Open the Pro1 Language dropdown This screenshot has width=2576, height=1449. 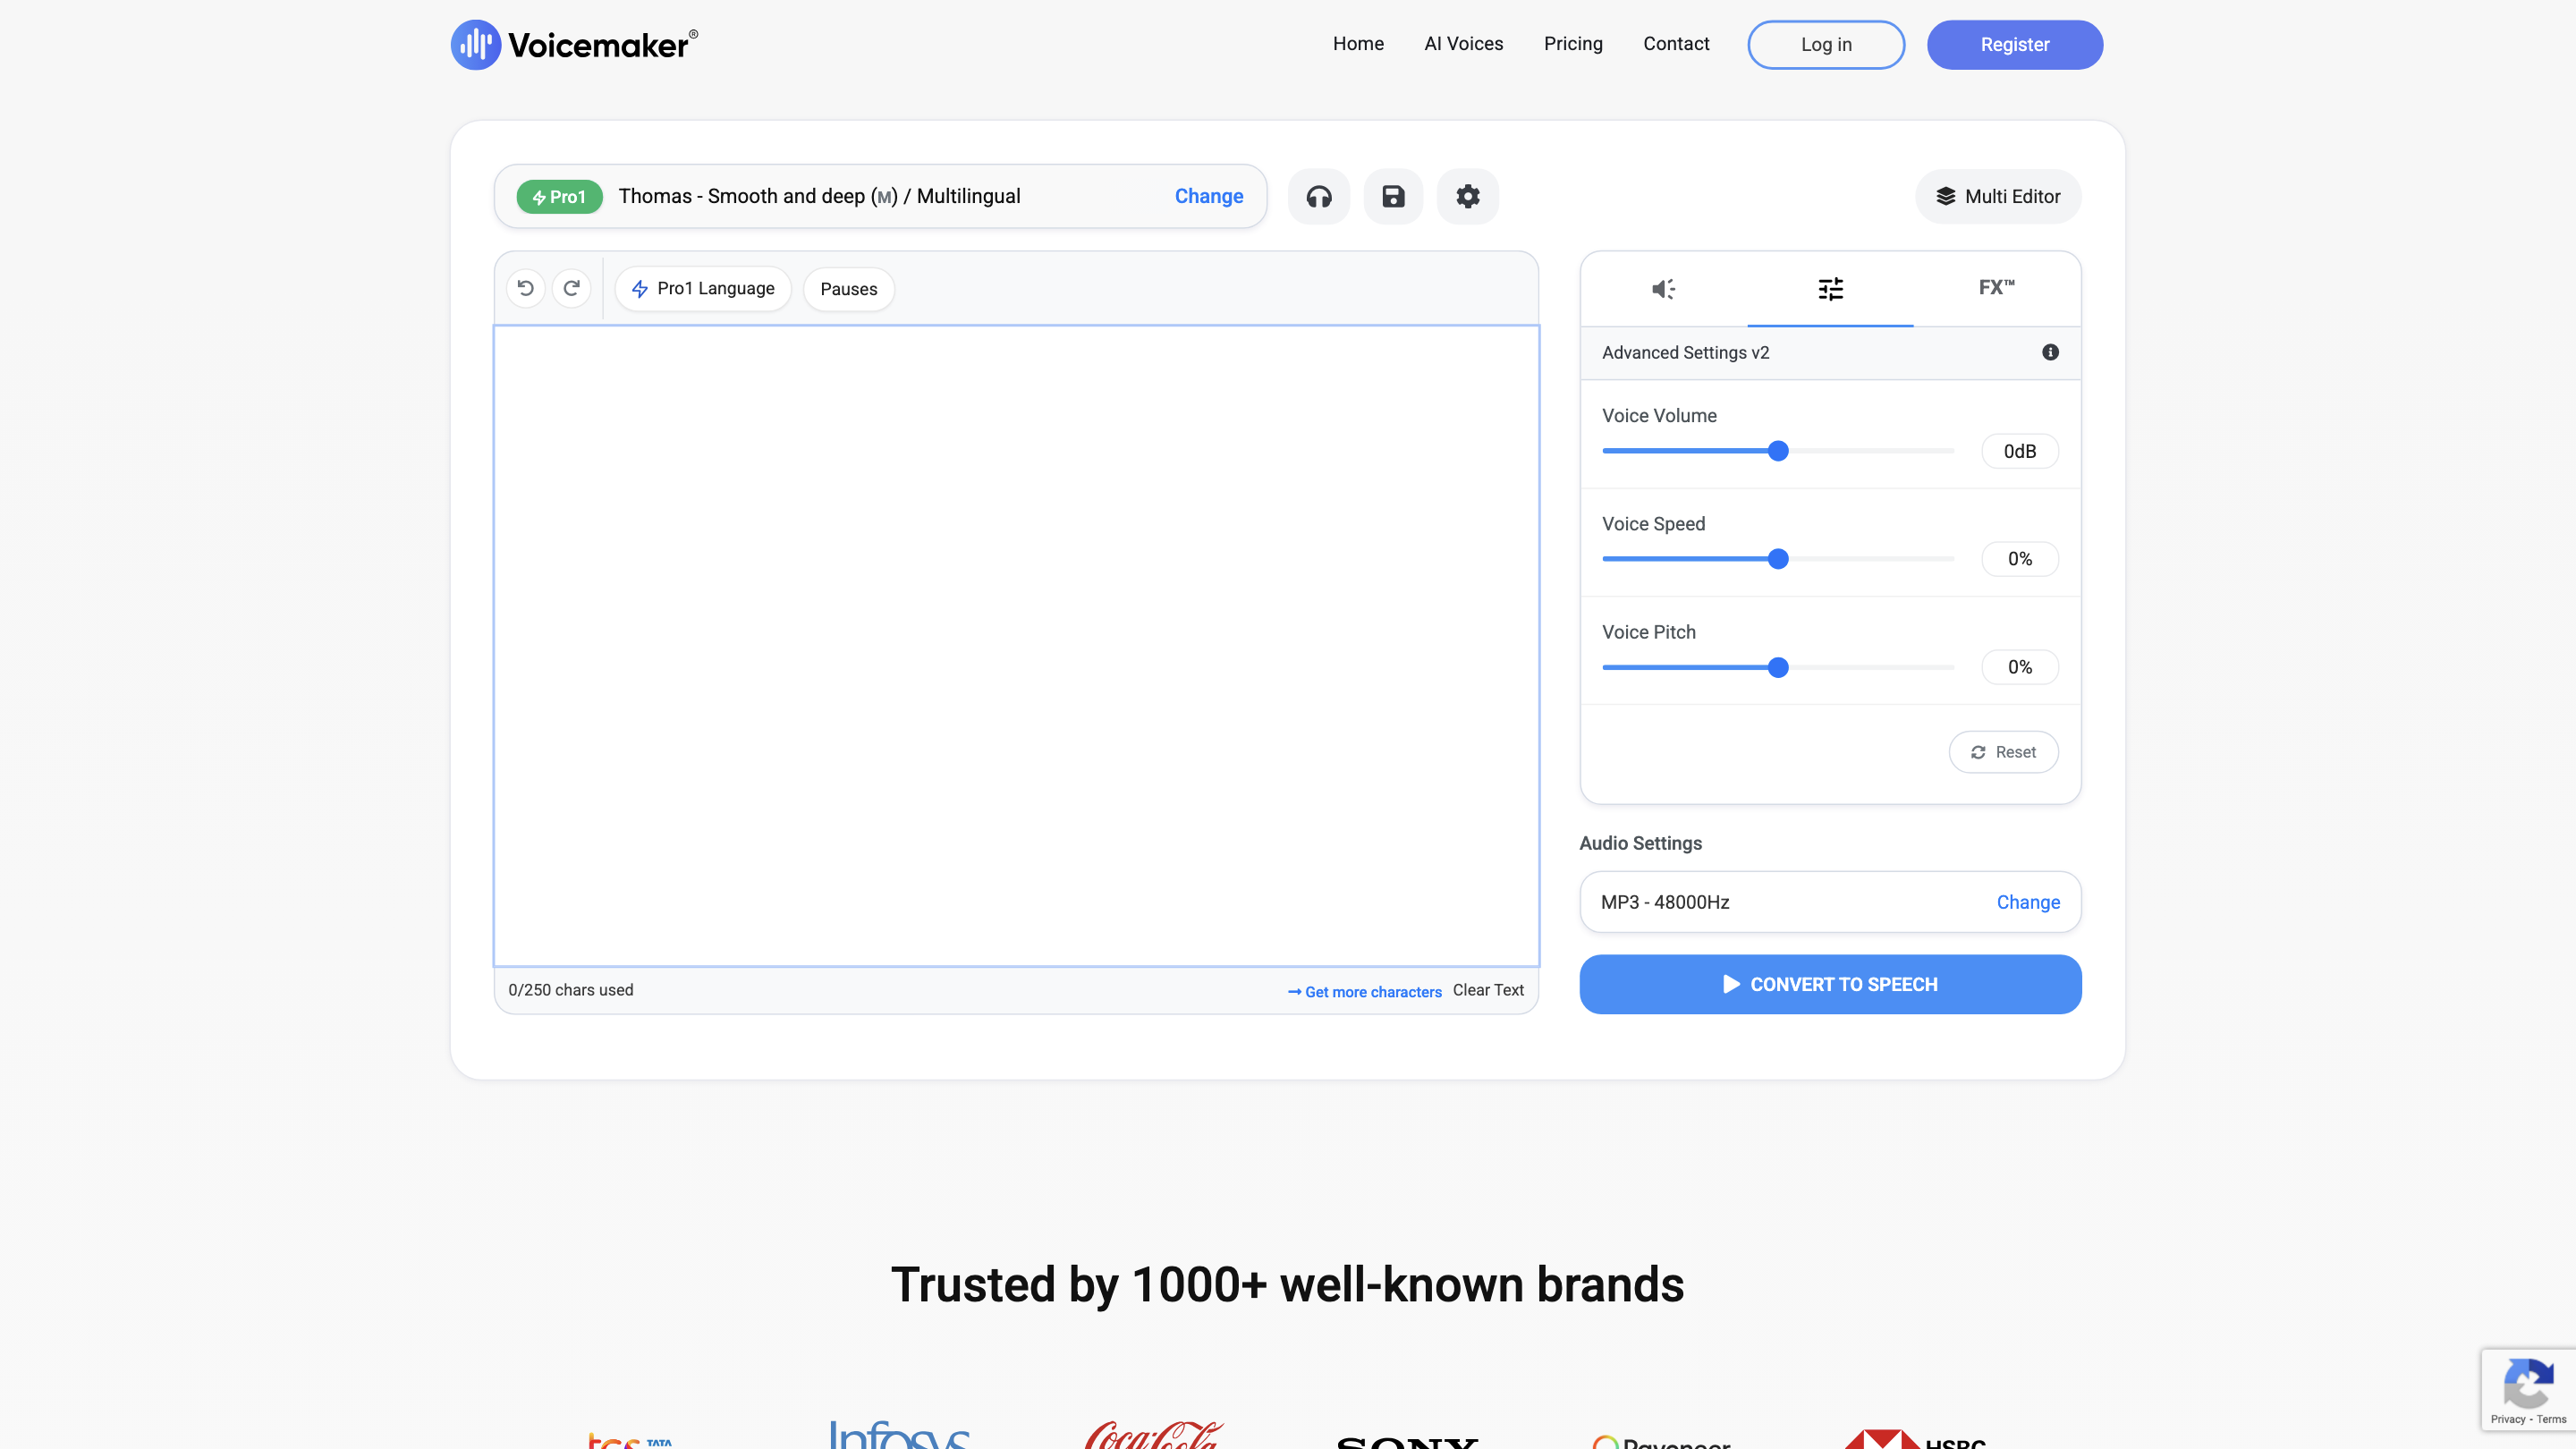tap(703, 289)
